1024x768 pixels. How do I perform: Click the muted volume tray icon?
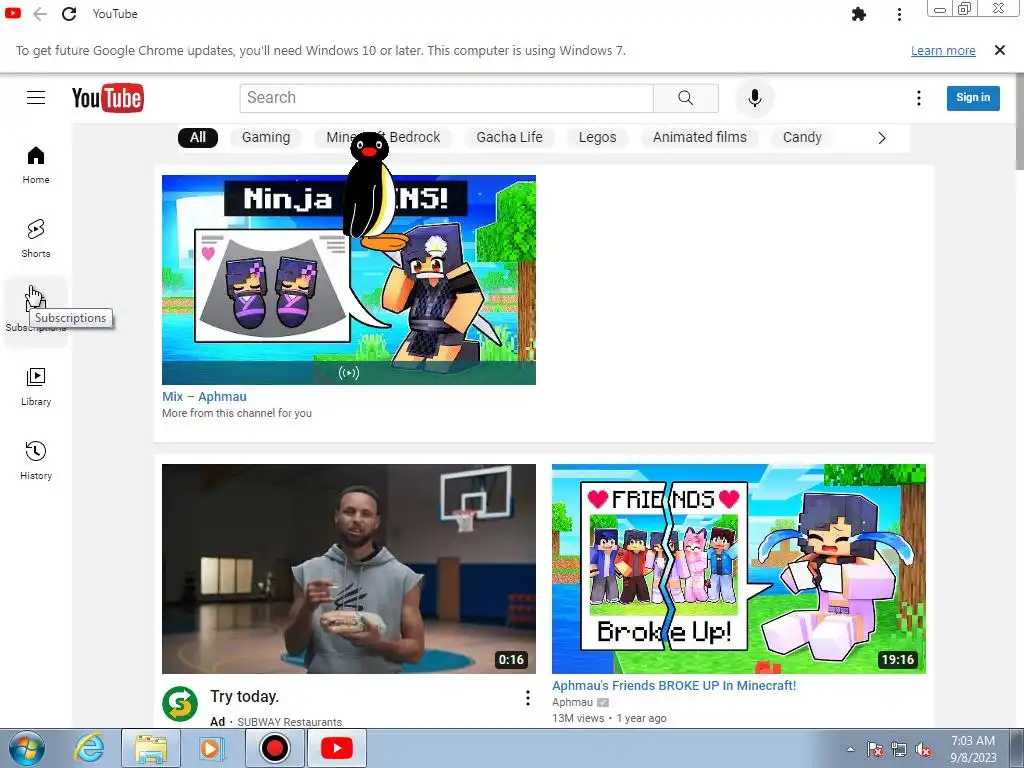coord(924,750)
